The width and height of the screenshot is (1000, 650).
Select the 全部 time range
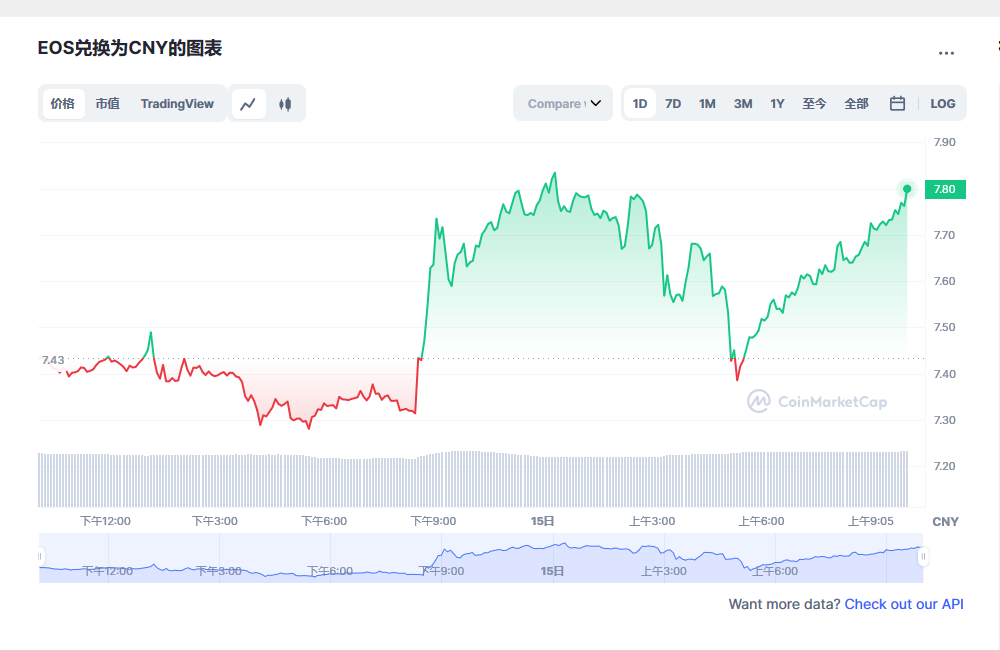point(856,104)
